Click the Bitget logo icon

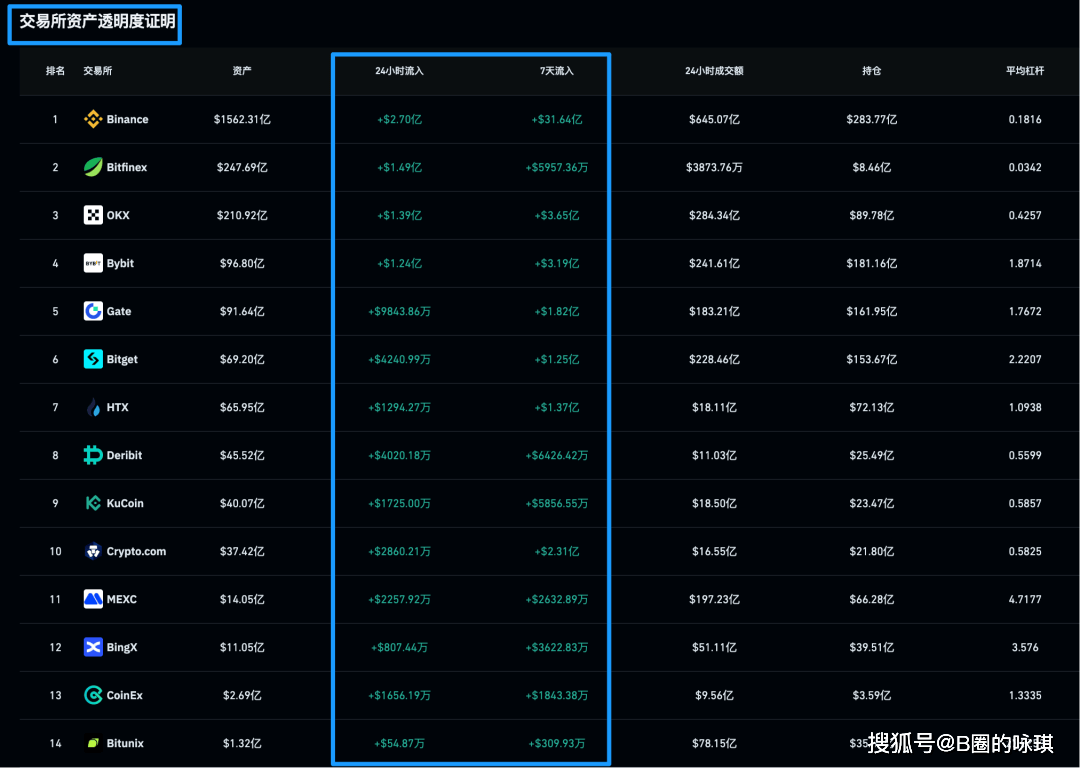point(93,359)
